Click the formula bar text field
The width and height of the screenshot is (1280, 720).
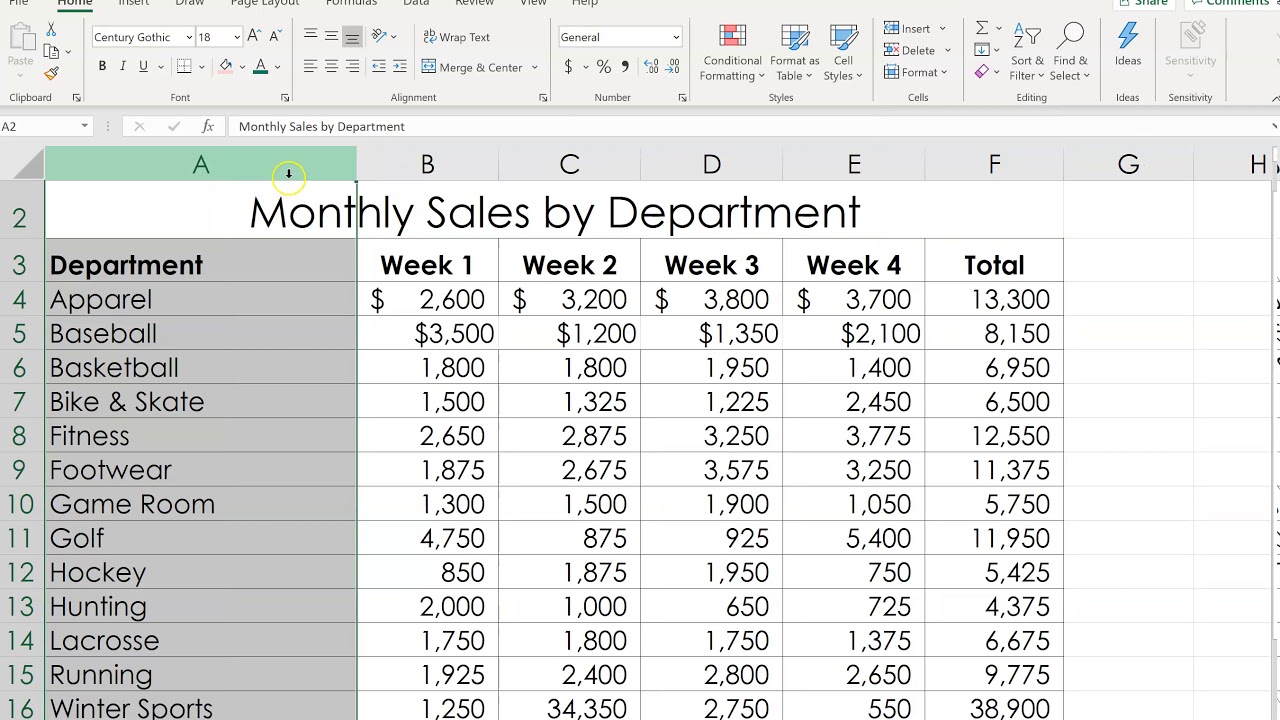coord(750,126)
